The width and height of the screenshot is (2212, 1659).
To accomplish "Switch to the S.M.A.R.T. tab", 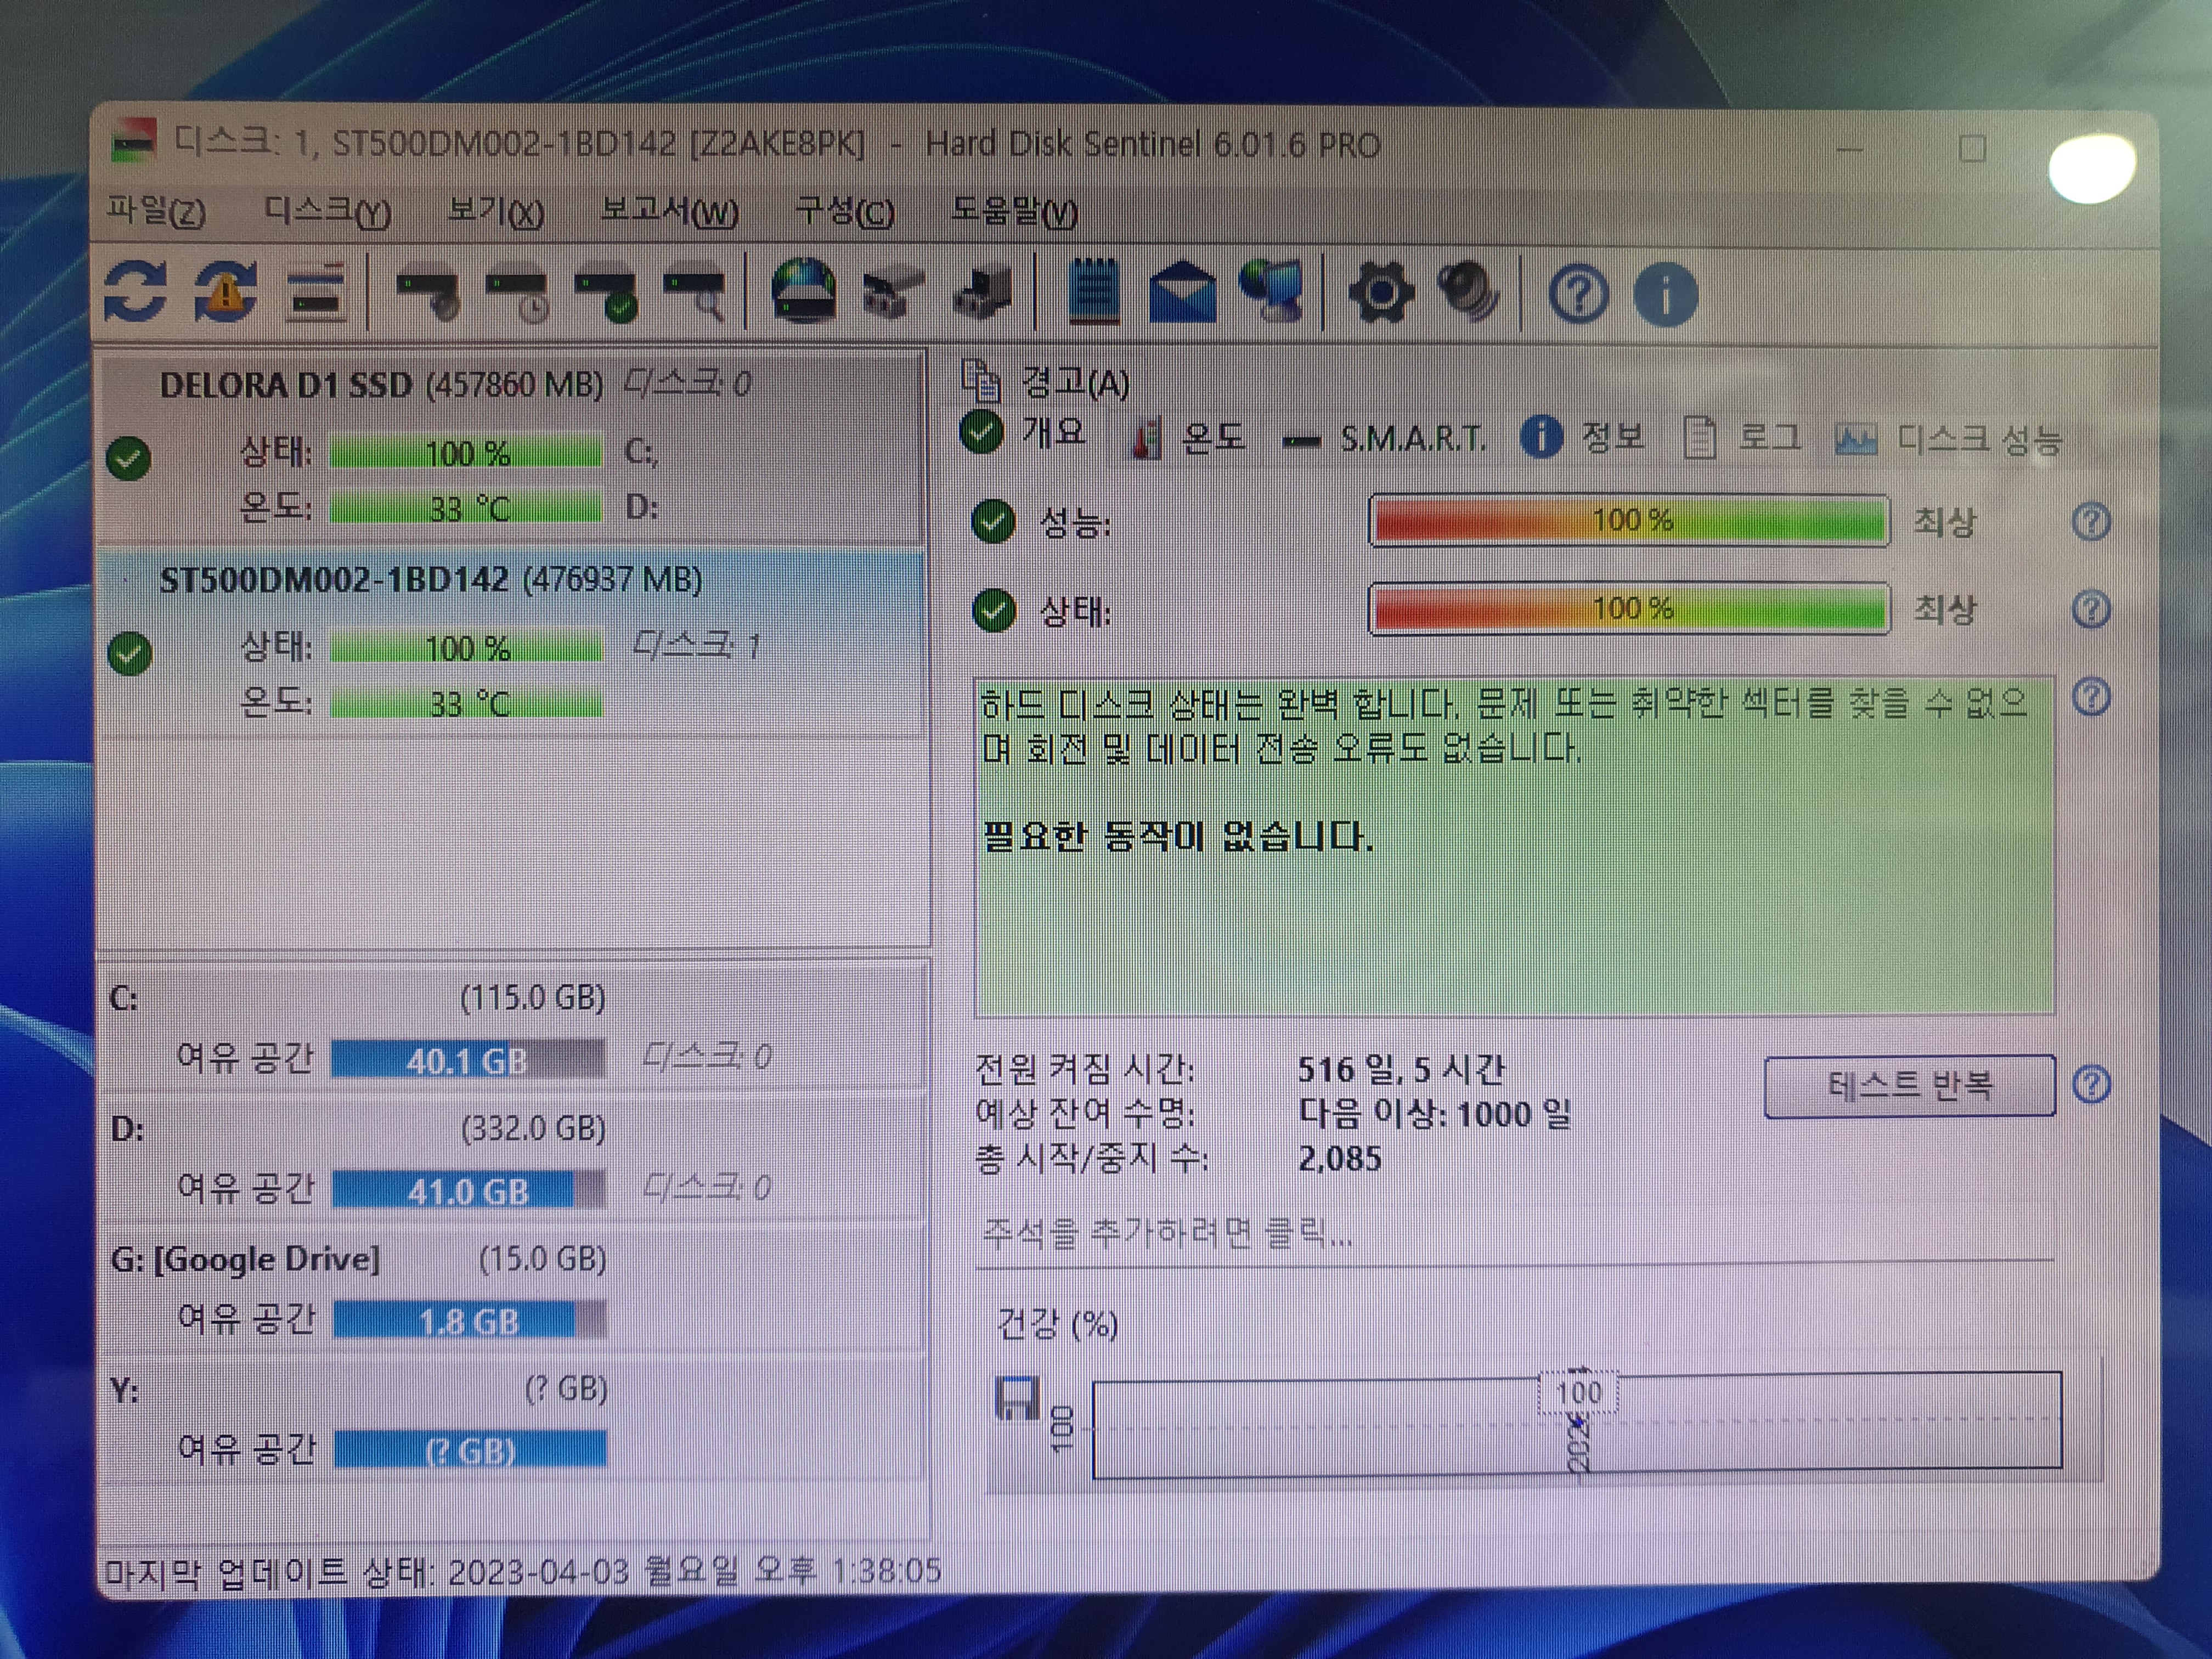I will (1411, 438).
